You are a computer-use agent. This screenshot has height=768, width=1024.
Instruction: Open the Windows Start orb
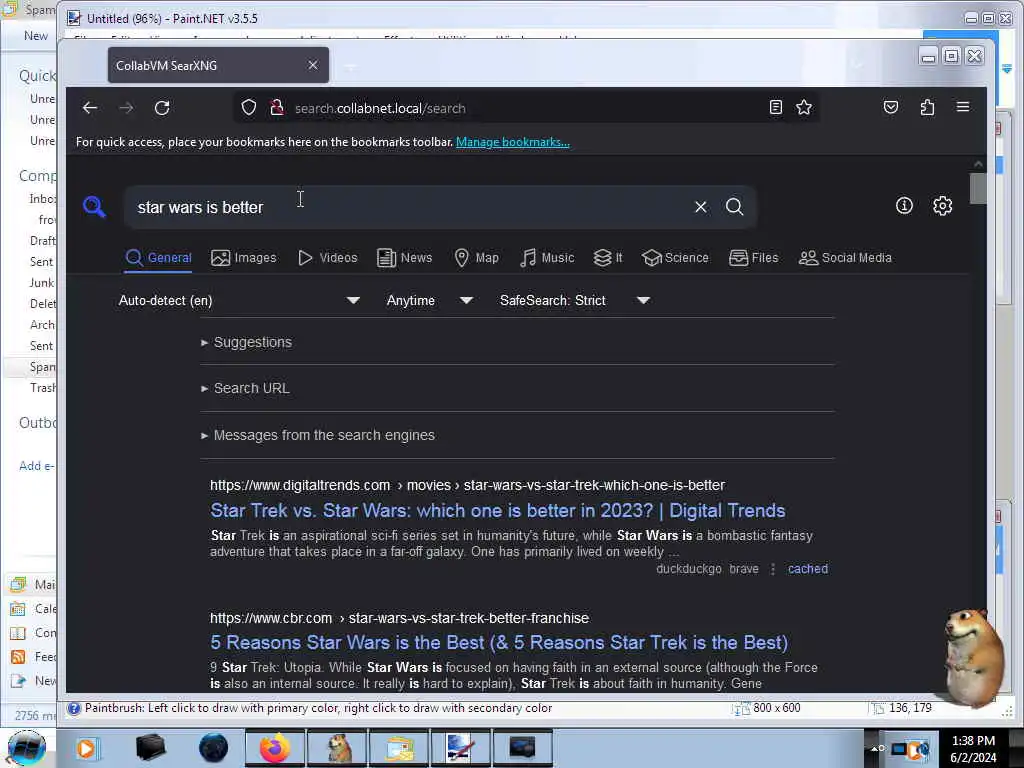coord(26,748)
